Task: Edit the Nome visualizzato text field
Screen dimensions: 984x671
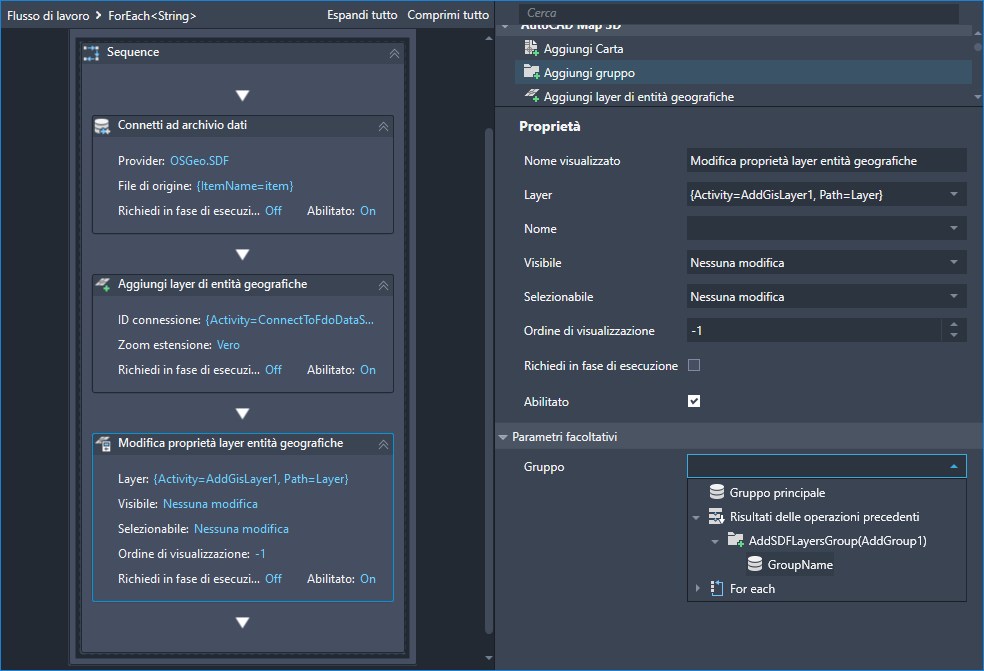Action: pyautogui.click(x=826, y=161)
